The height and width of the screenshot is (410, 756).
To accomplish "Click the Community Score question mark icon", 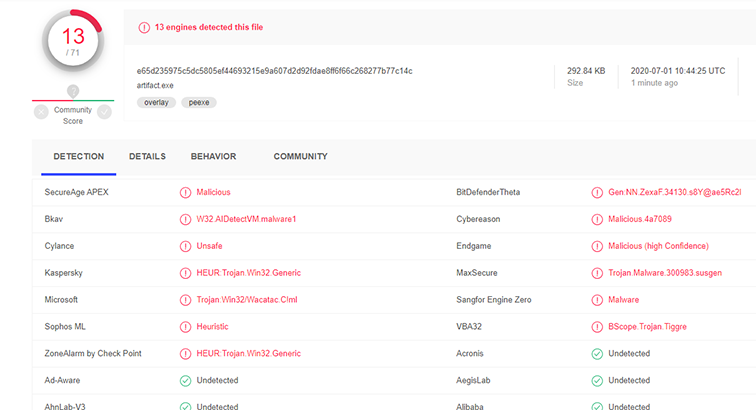I will click(x=73, y=91).
